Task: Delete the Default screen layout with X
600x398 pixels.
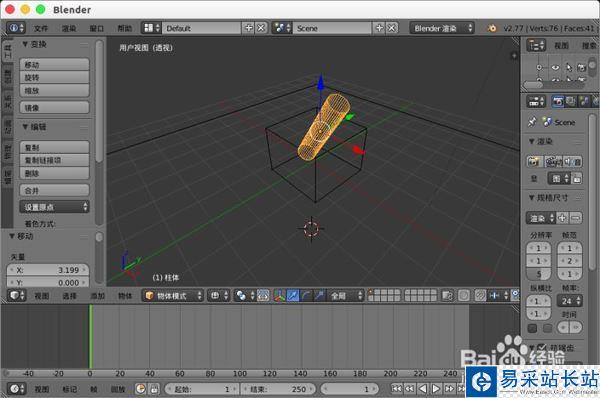Action: (261, 28)
